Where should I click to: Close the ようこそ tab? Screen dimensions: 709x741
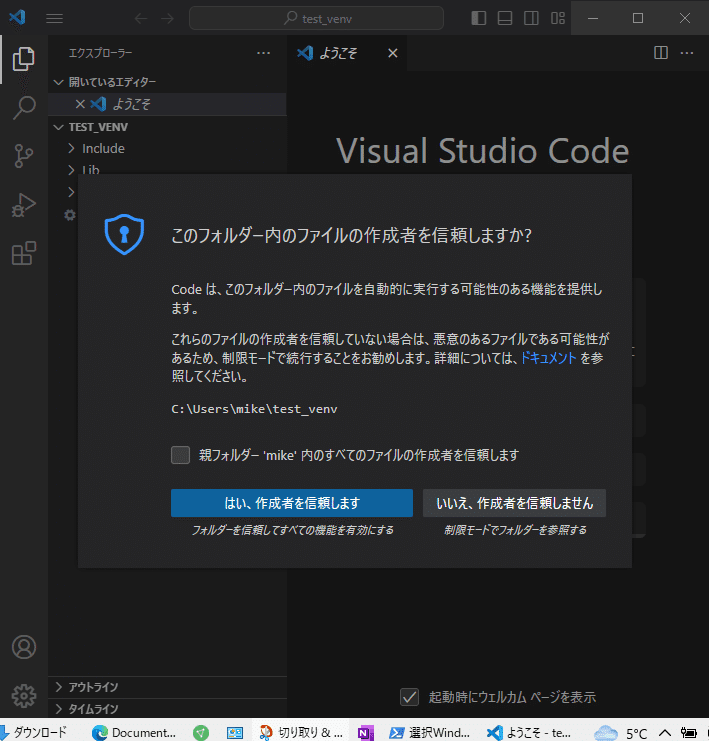(393, 53)
